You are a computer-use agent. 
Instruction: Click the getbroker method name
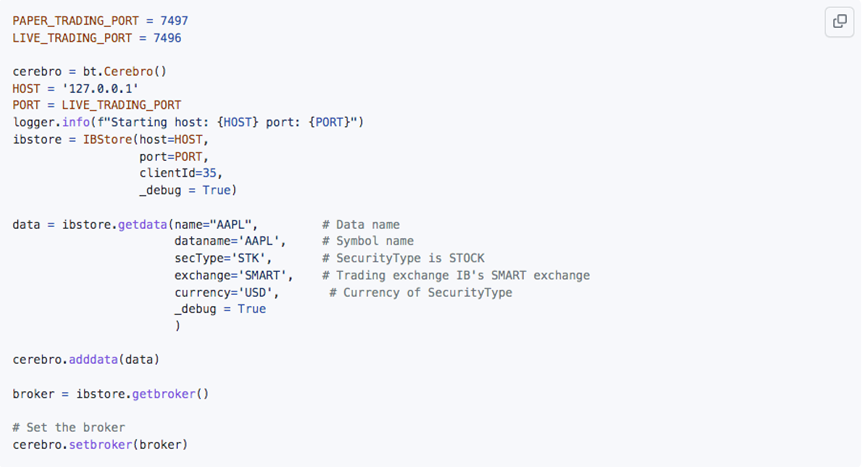[x=163, y=394]
